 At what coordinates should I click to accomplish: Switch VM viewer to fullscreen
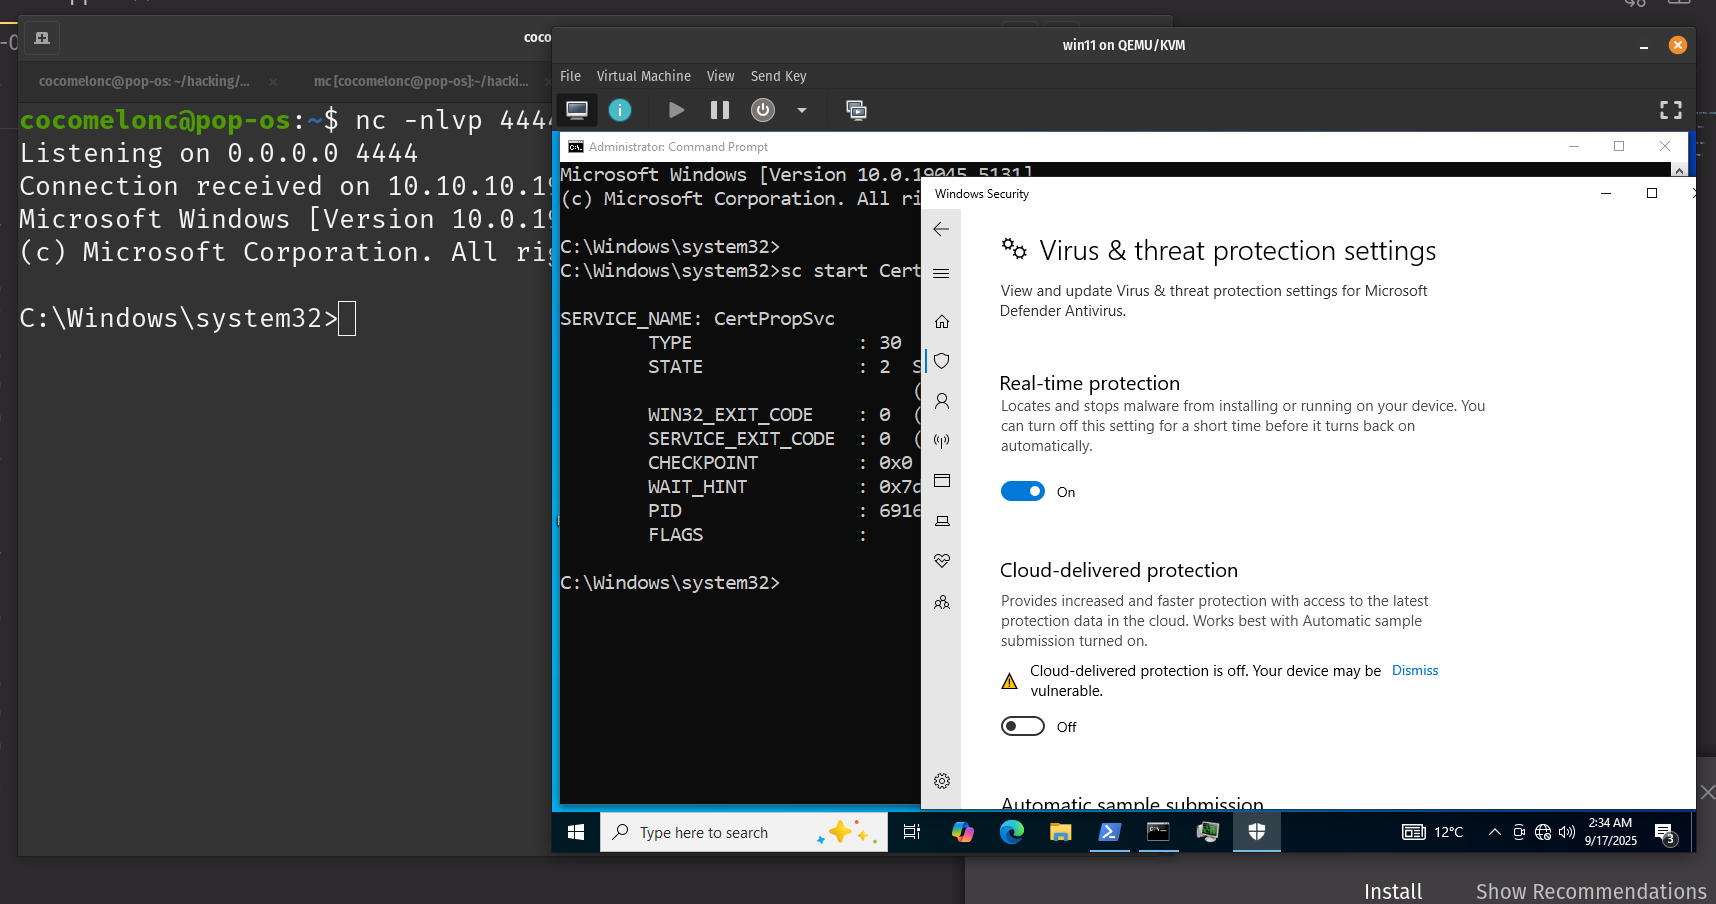(x=1671, y=110)
